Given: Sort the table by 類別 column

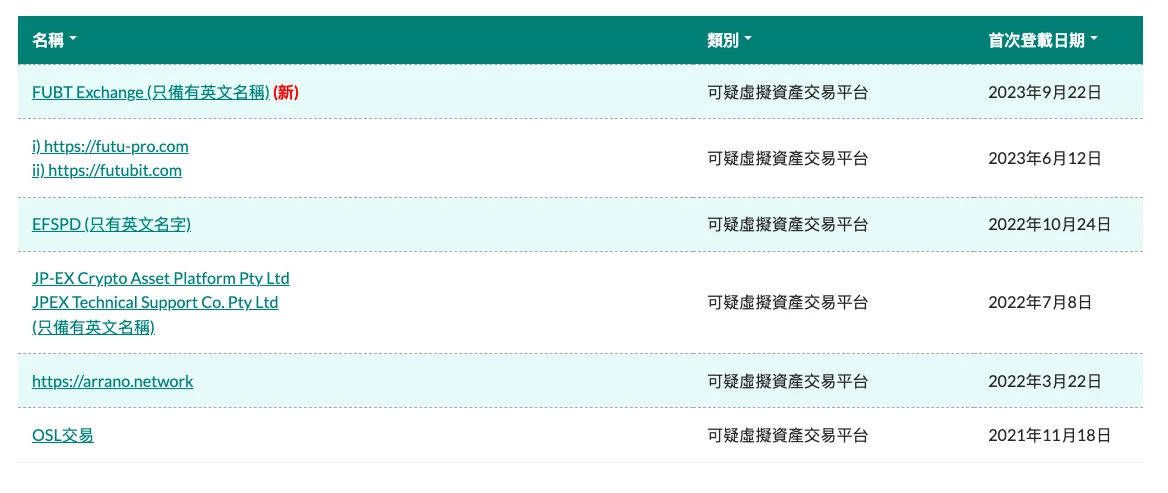Looking at the screenshot, I should (729, 40).
